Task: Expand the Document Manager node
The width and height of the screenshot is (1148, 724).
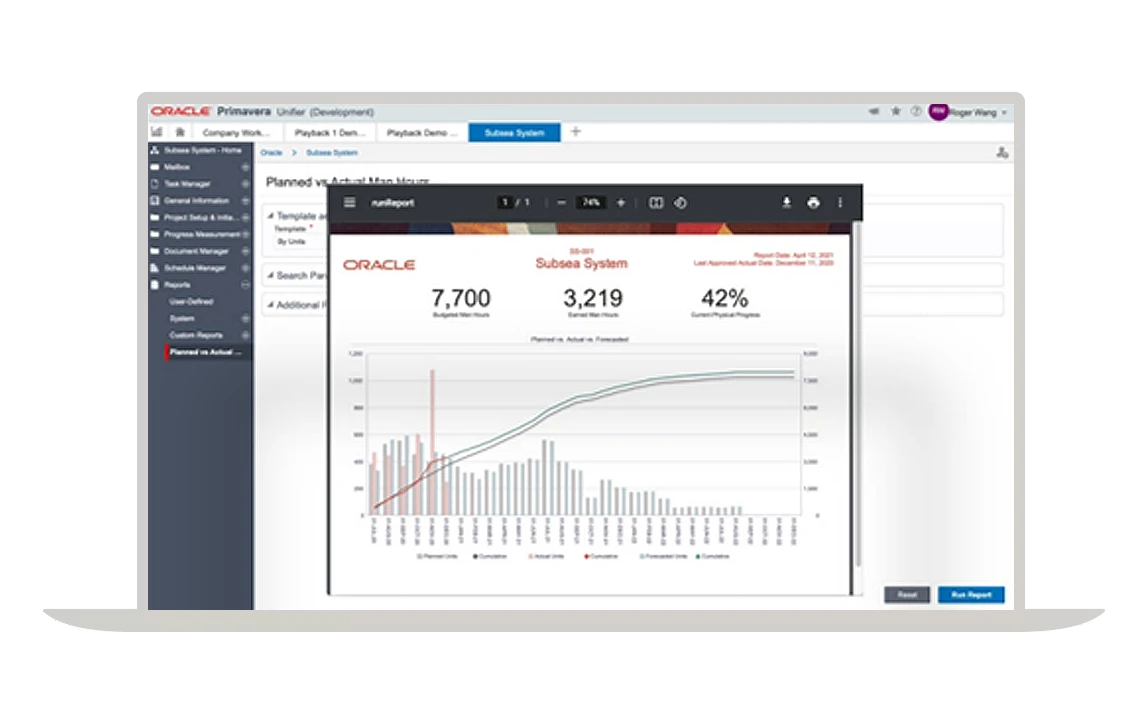Action: click(x=245, y=251)
